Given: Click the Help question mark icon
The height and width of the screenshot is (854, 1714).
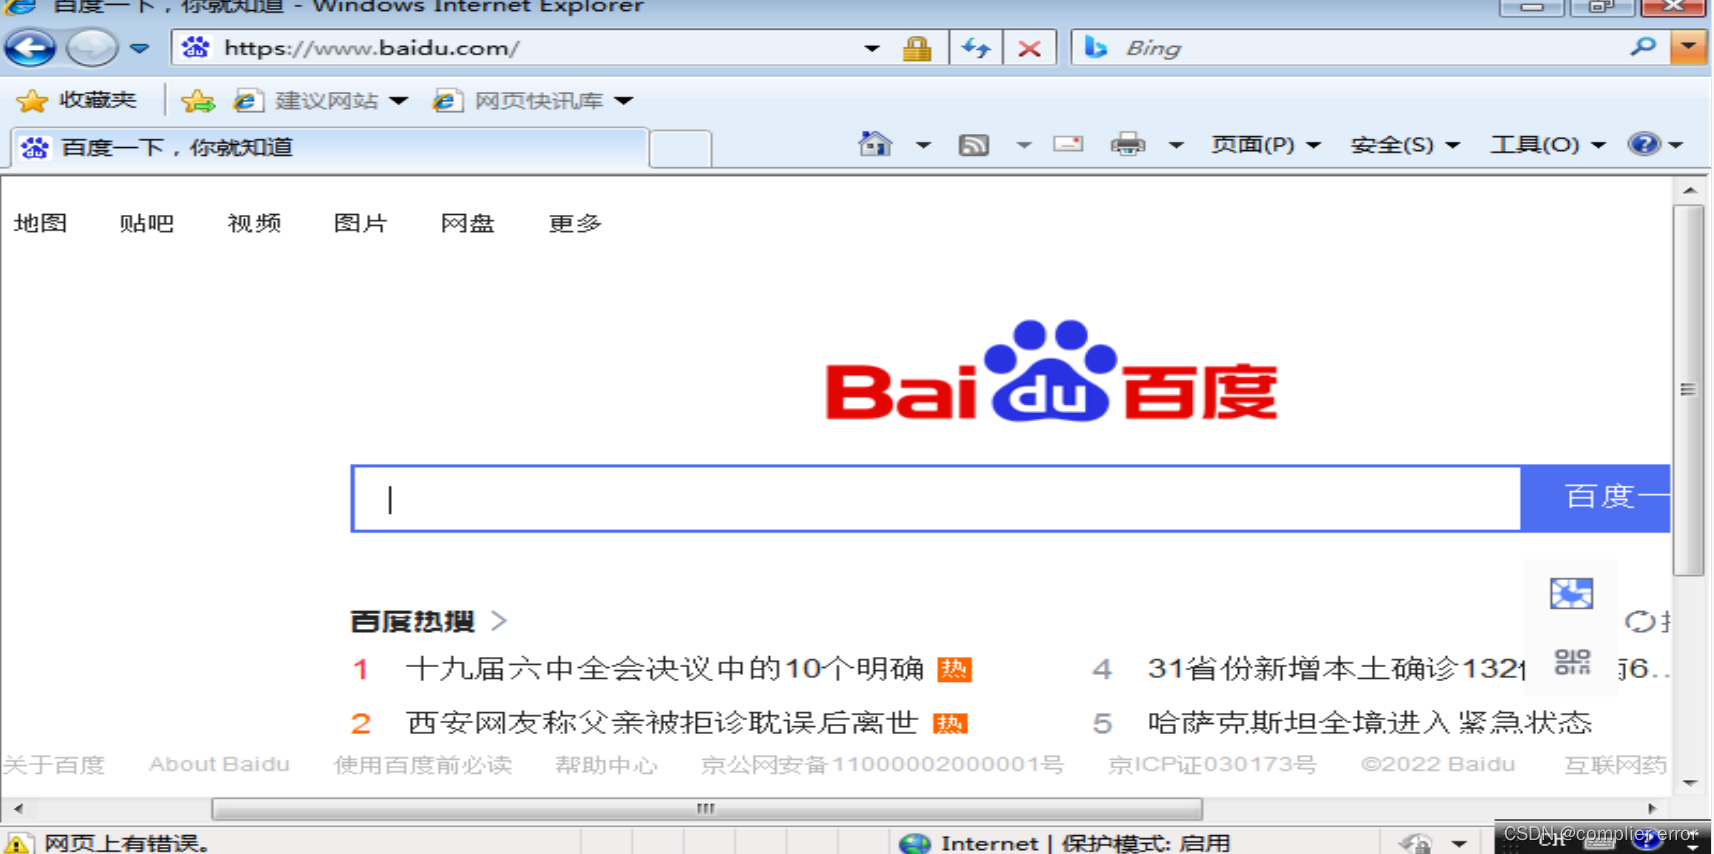Looking at the screenshot, I should 1643,144.
